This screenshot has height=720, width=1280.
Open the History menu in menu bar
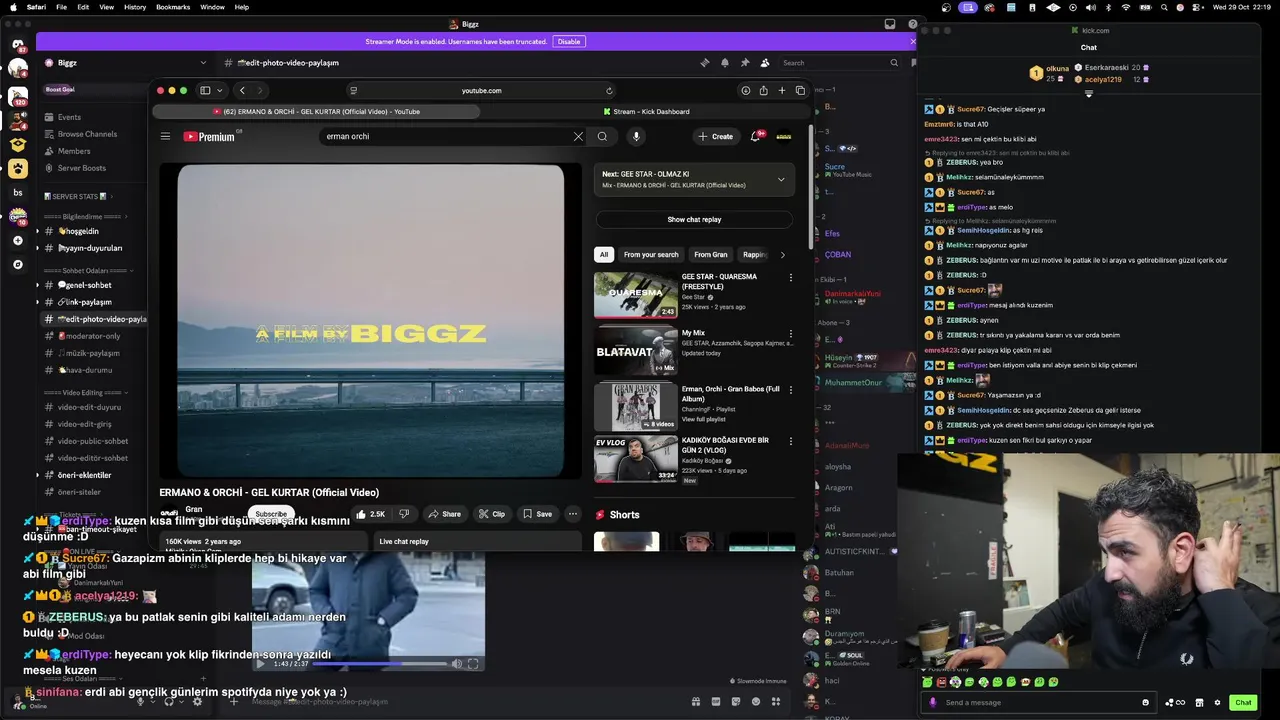(x=135, y=7)
